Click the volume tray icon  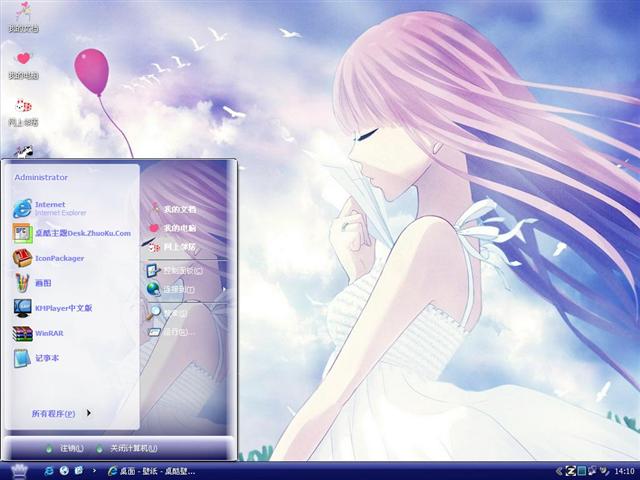[603, 471]
